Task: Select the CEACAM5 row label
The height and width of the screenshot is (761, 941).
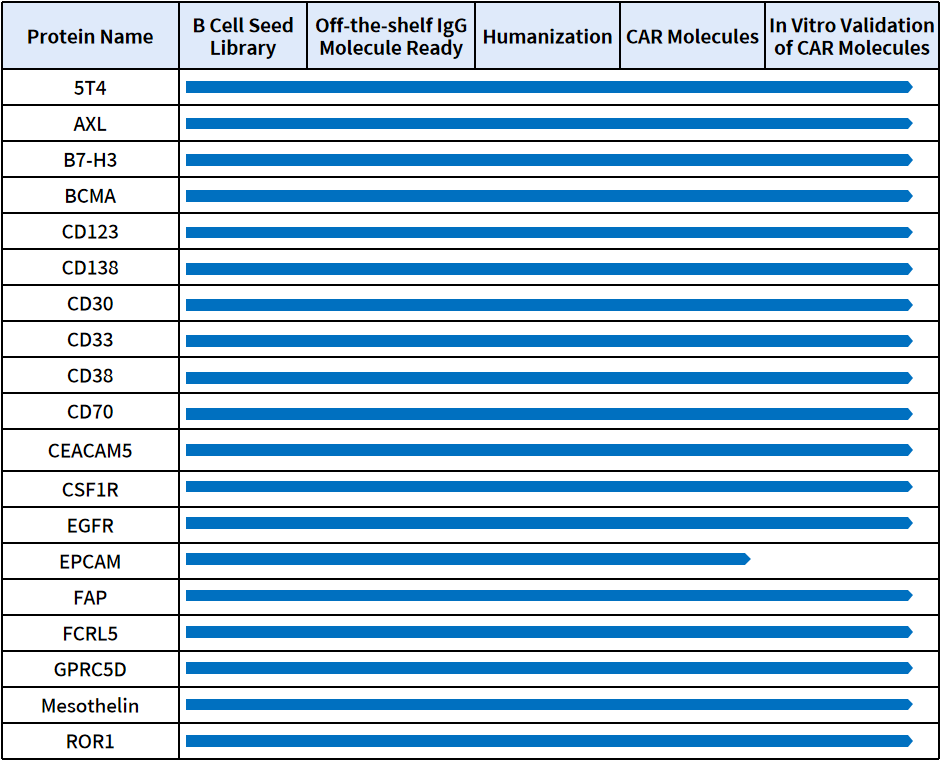Action: click(90, 451)
